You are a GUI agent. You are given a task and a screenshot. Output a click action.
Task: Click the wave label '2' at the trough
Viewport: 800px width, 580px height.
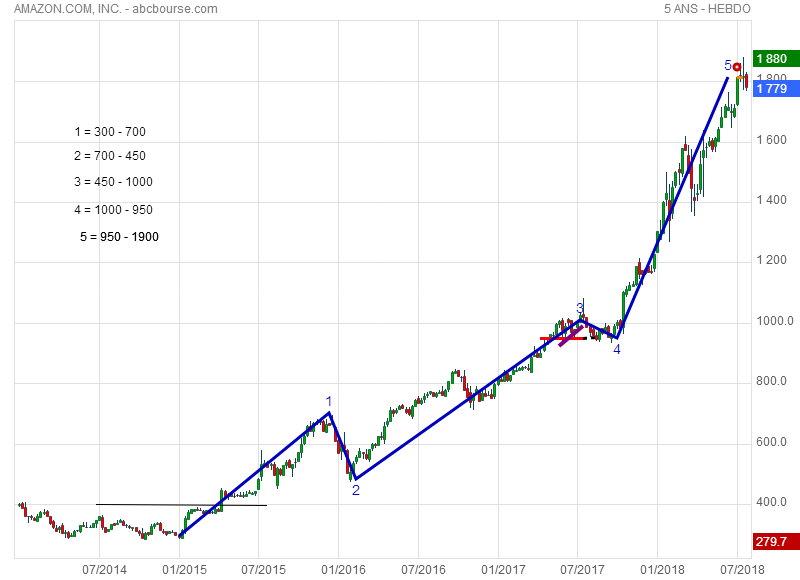click(356, 490)
